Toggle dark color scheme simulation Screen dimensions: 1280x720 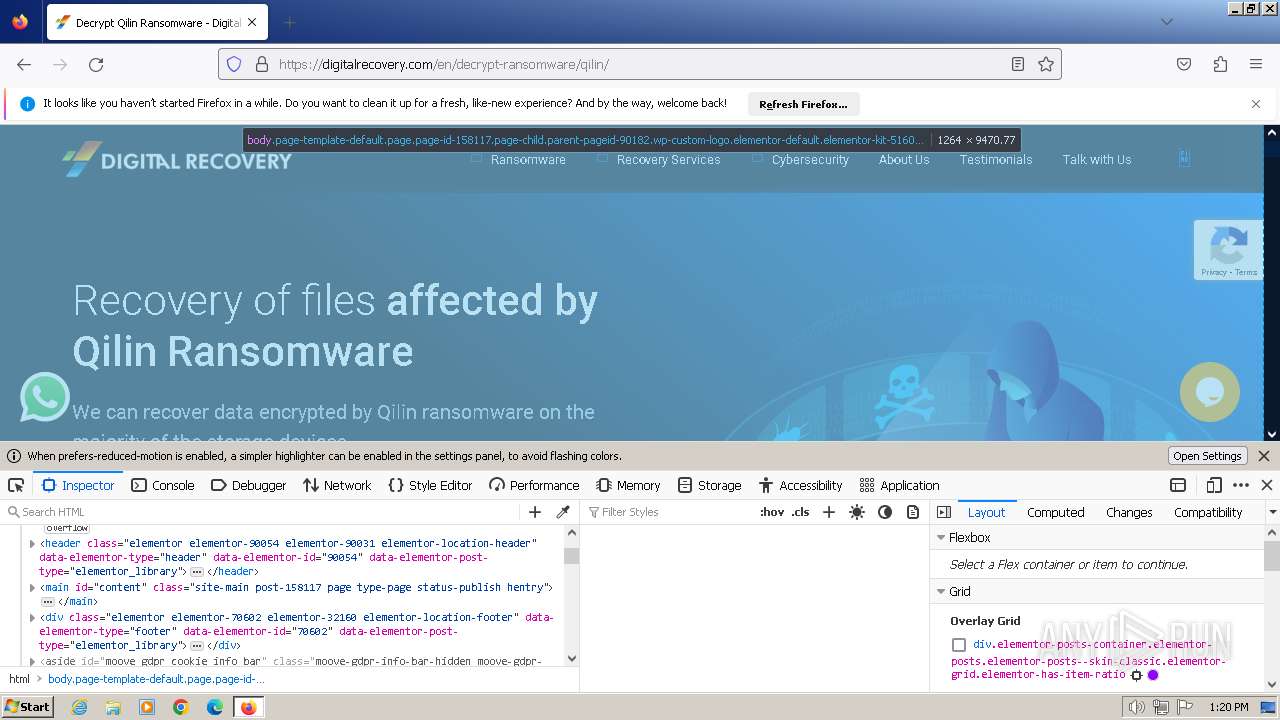[885, 512]
